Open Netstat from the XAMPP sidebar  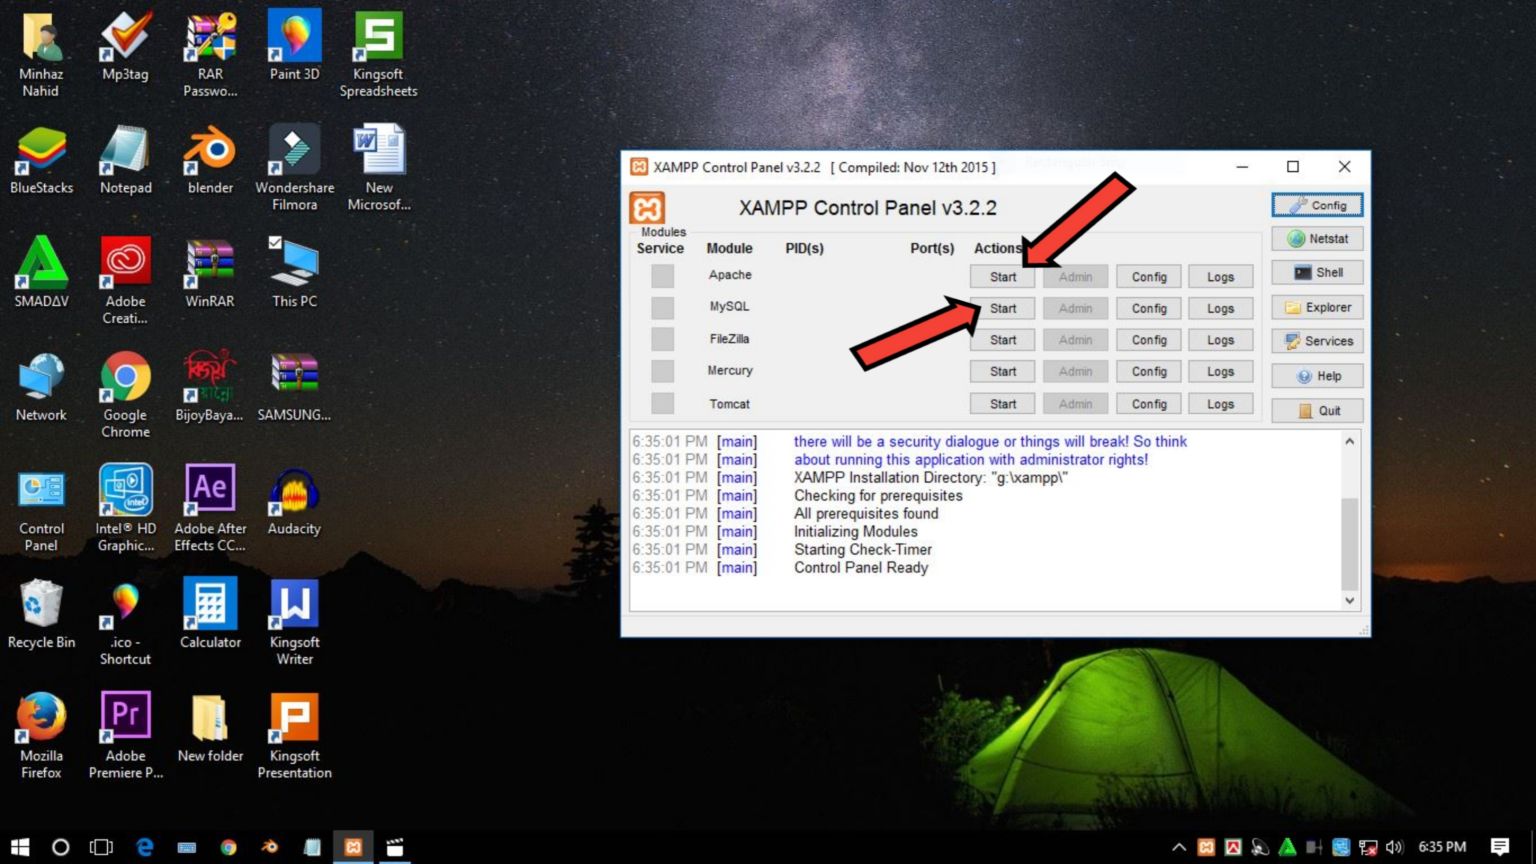tap(1317, 239)
